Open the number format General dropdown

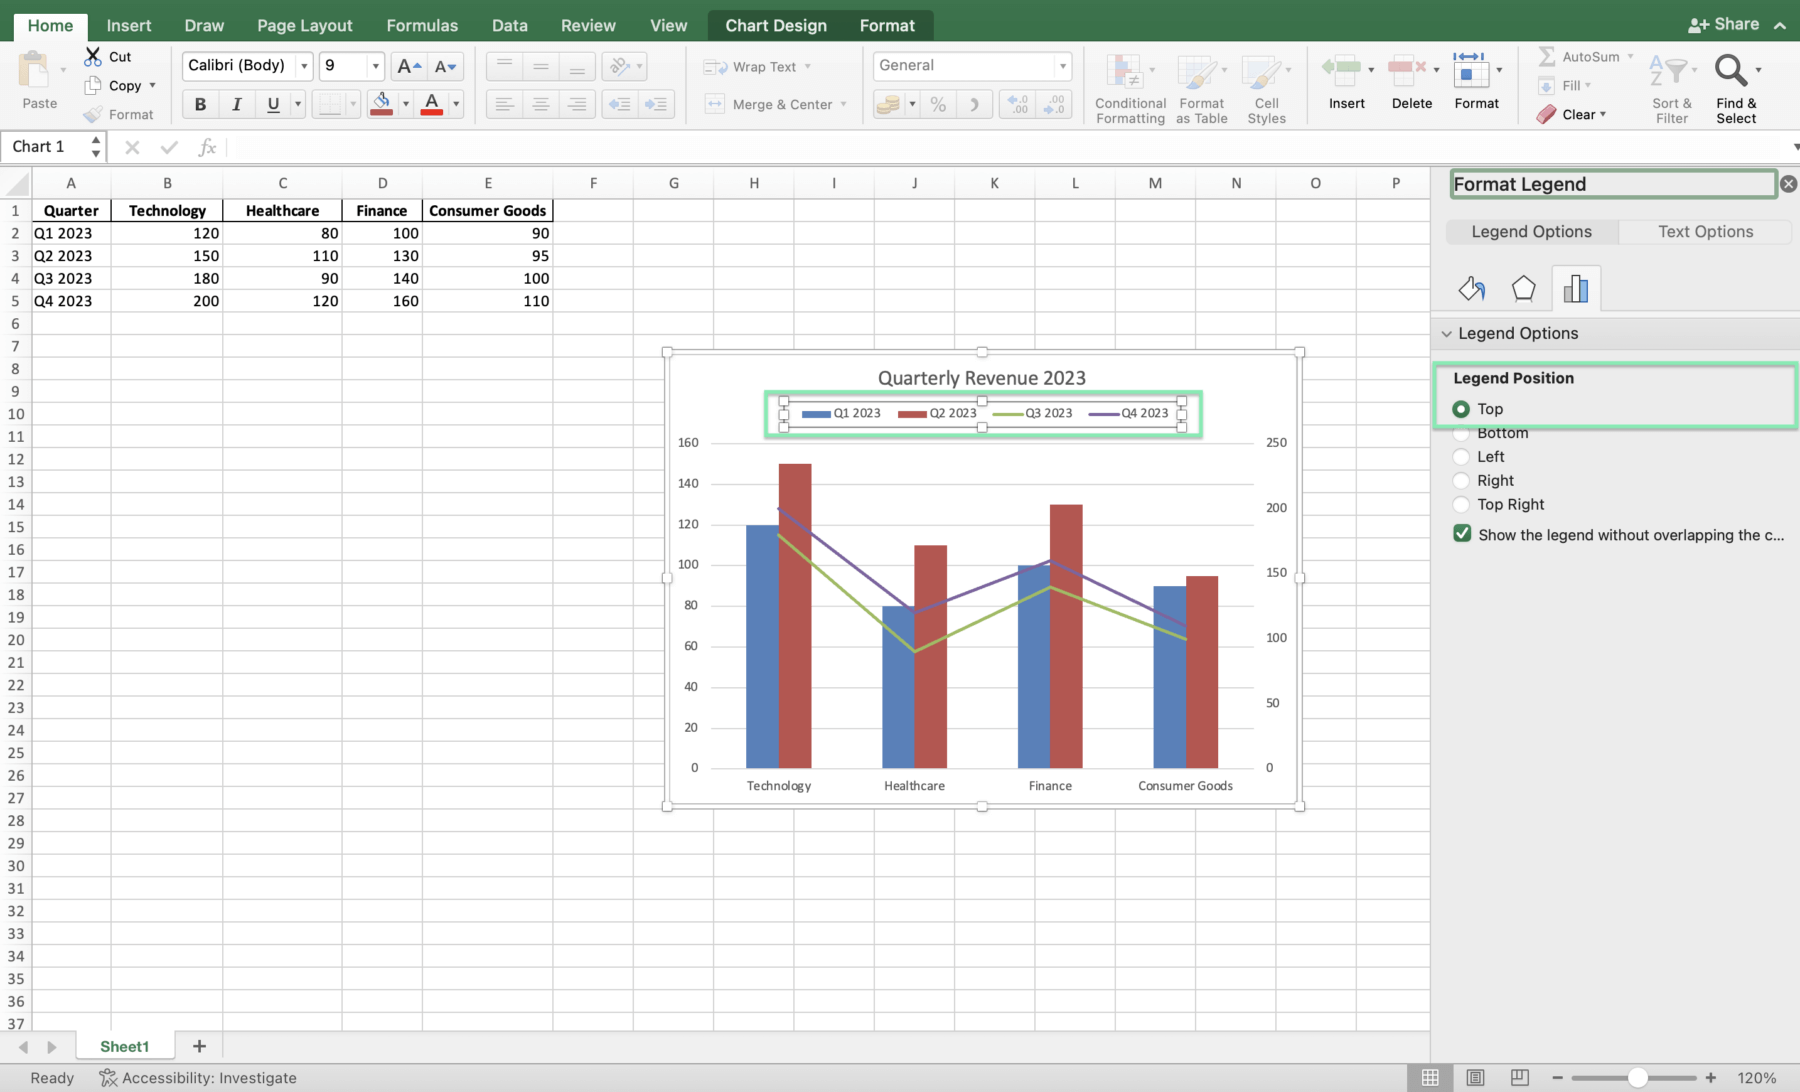[1062, 66]
